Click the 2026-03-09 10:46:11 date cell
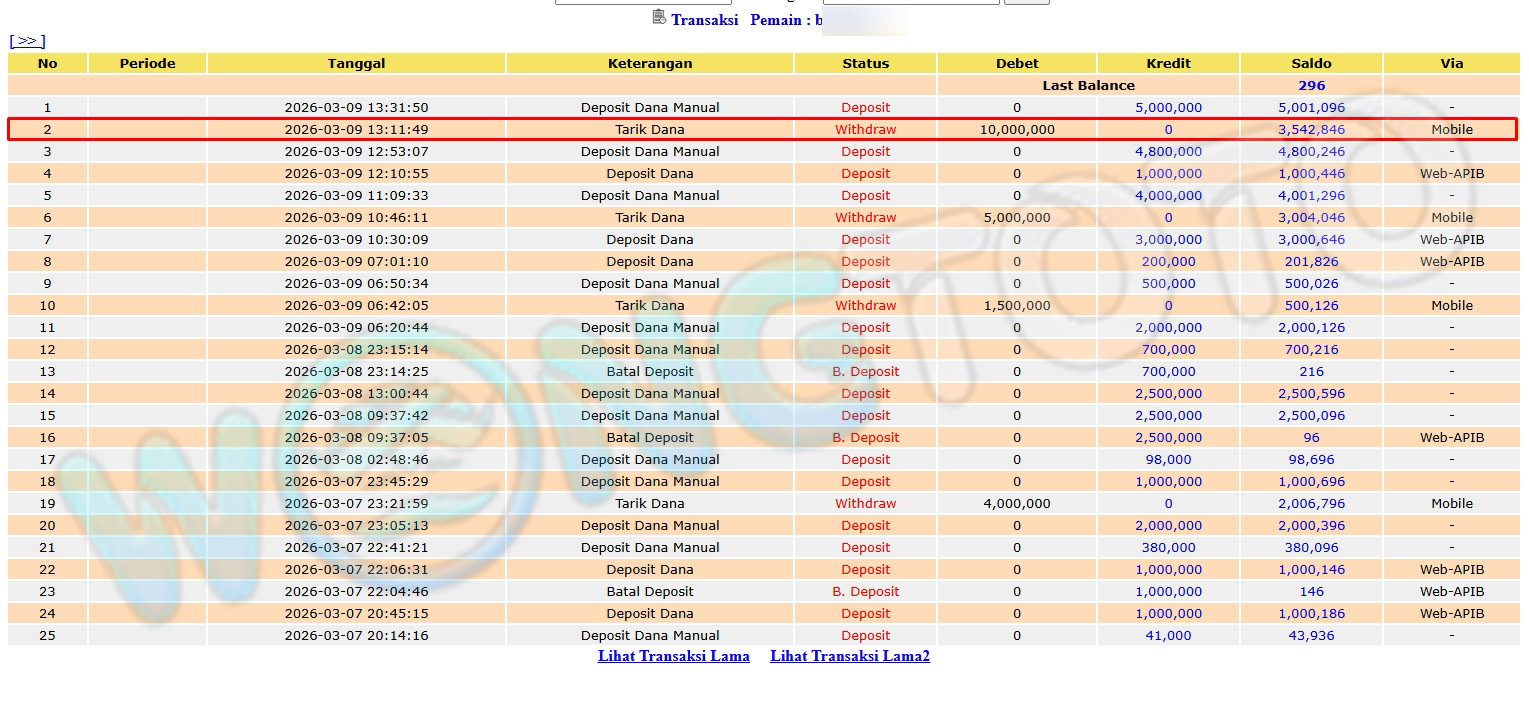The height and width of the screenshot is (714, 1529). [356, 217]
